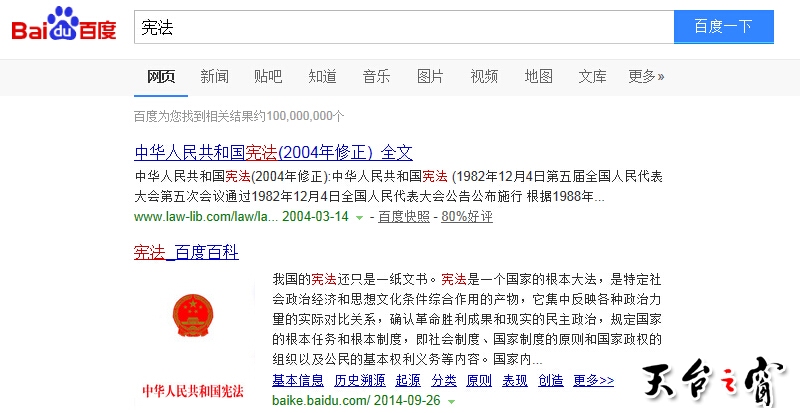The width and height of the screenshot is (800, 413).
Task: Select the 网页 tab
Action: click(161, 77)
